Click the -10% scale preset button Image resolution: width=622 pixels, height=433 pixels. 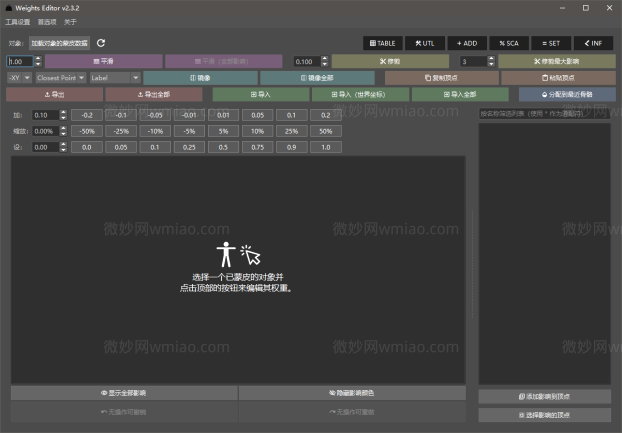tap(155, 131)
